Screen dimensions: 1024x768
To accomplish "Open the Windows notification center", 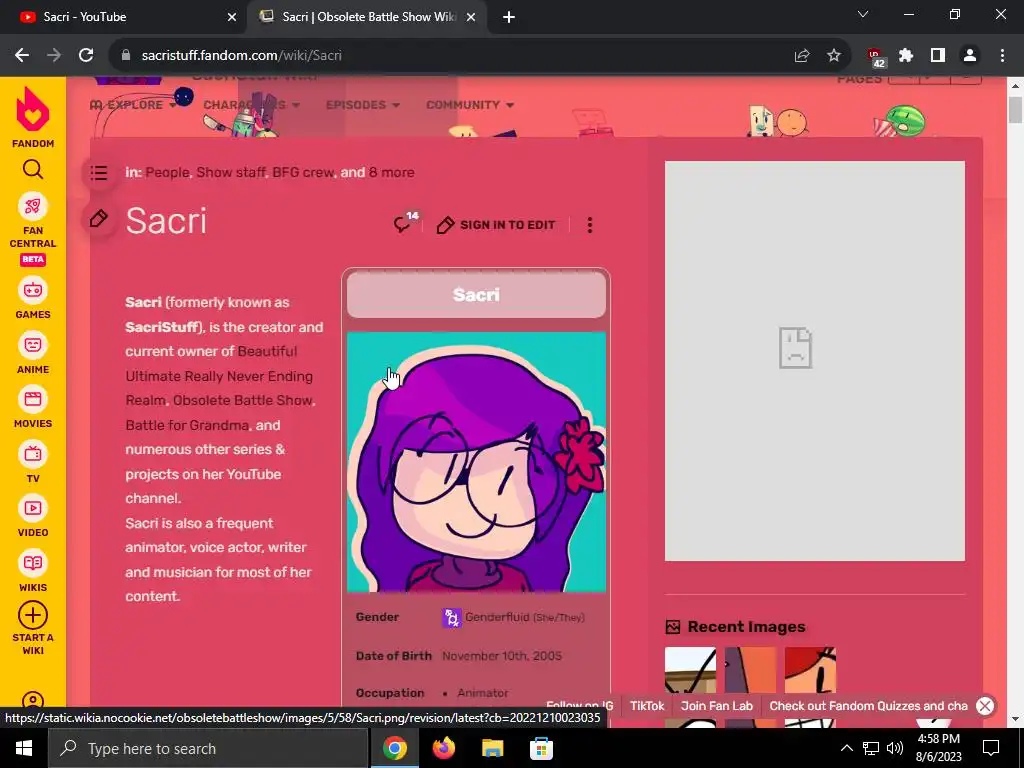I will 991,748.
